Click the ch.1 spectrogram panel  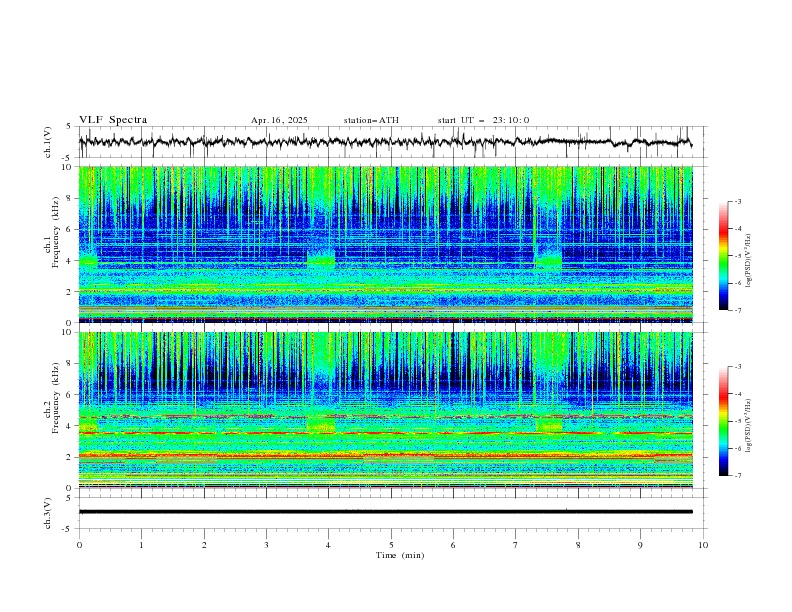tap(385, 244)
